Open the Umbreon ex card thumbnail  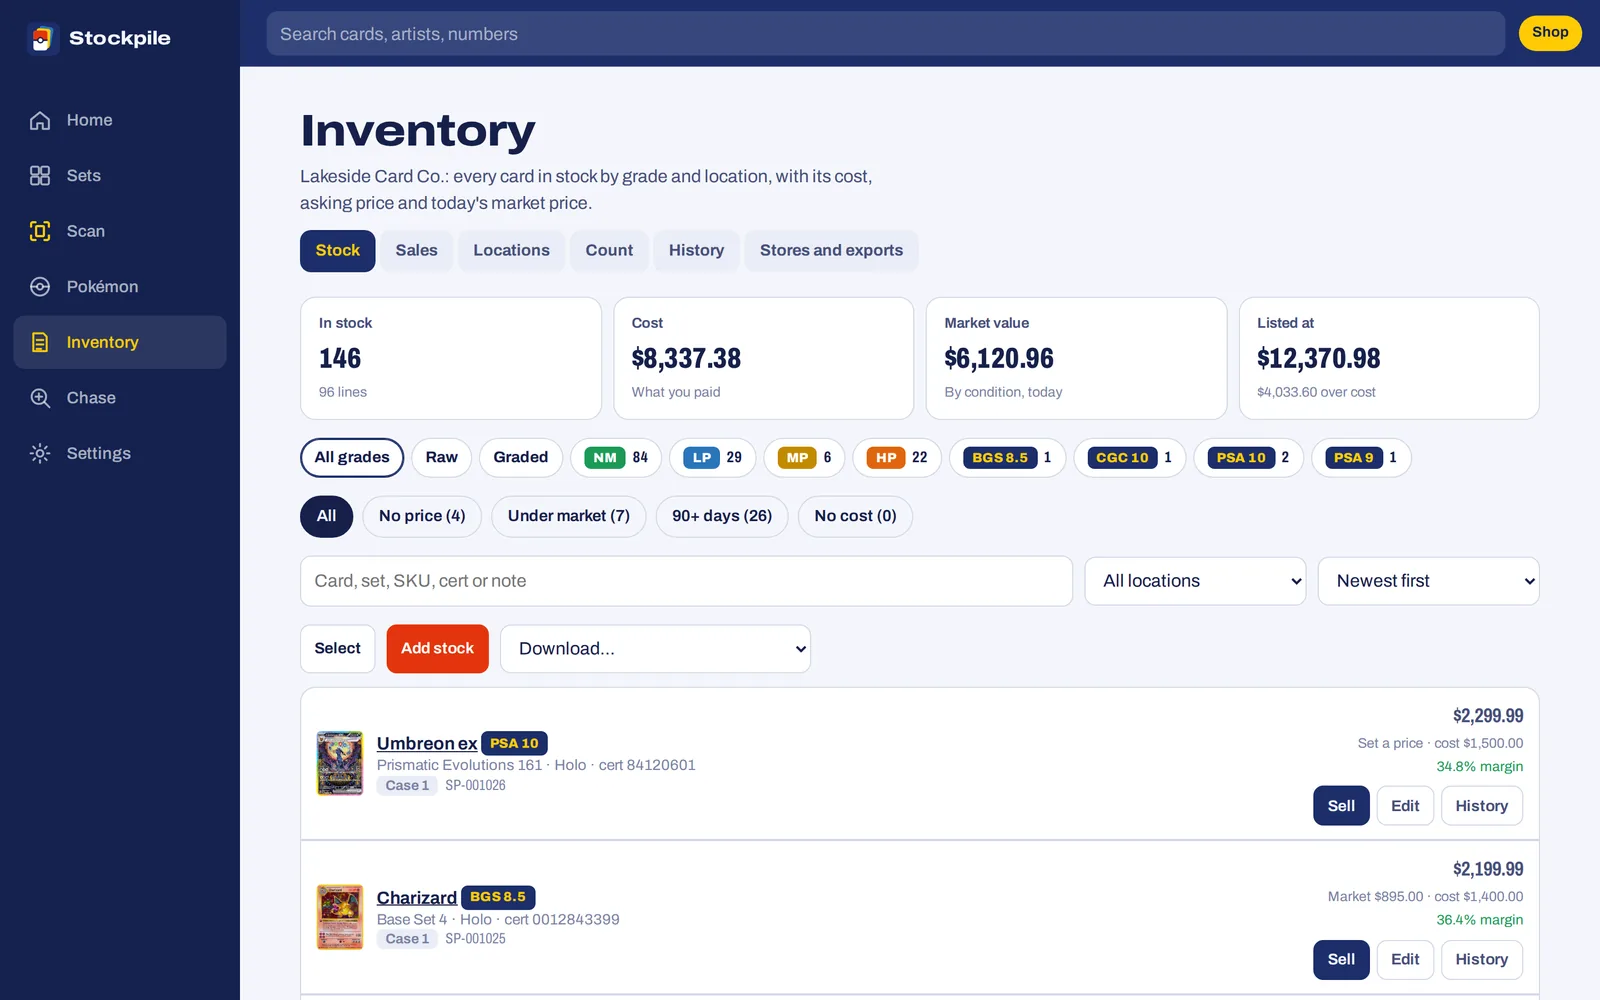tap(340, 763)
